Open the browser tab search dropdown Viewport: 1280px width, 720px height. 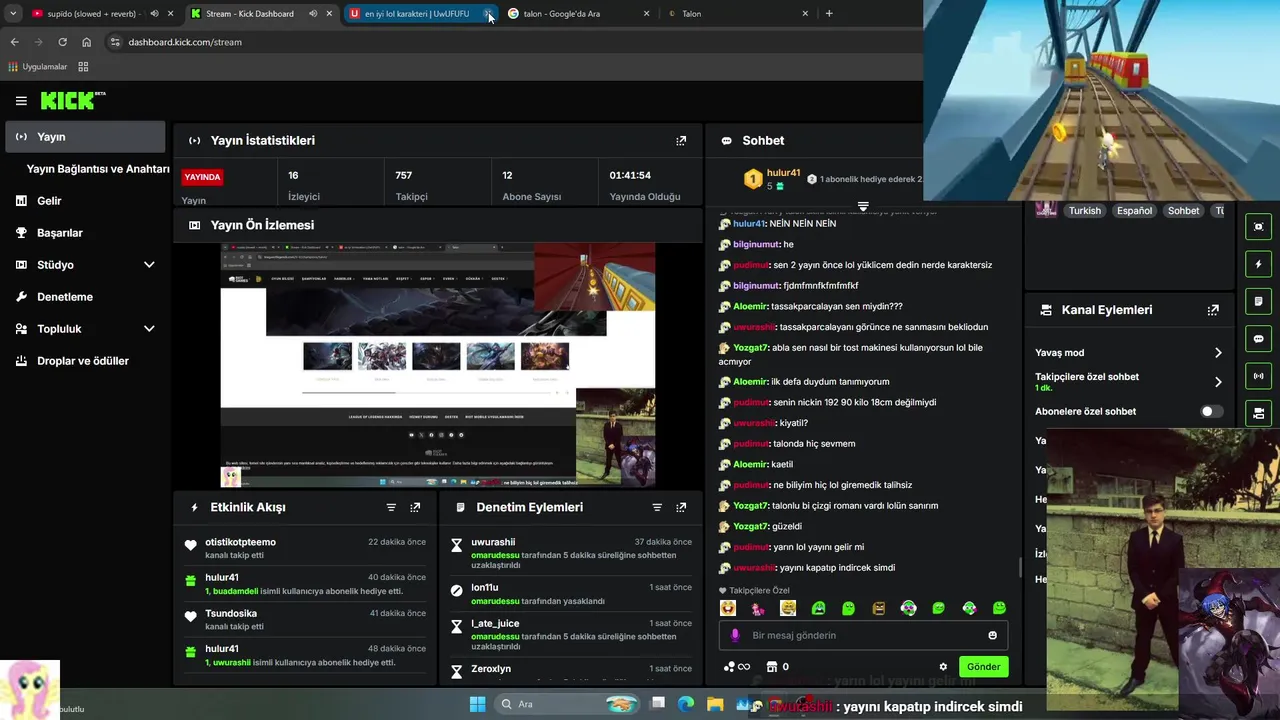click(13, 14)
